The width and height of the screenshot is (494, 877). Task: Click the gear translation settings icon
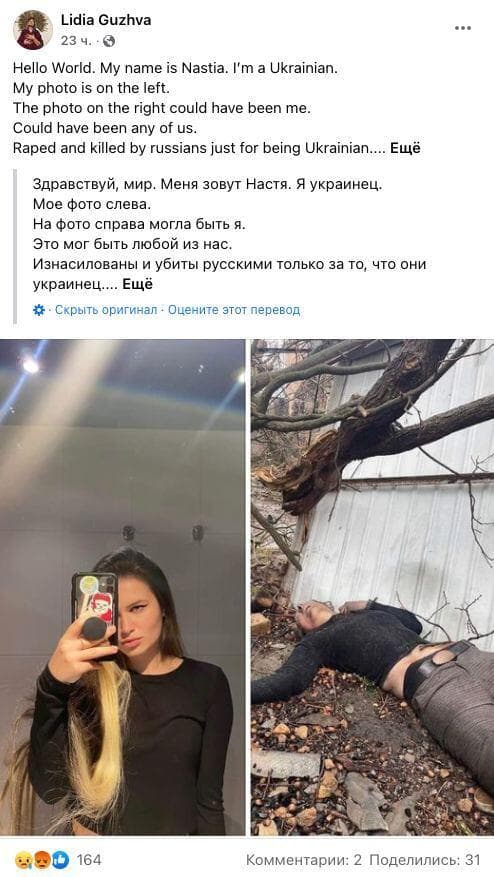tap(39, 310)
